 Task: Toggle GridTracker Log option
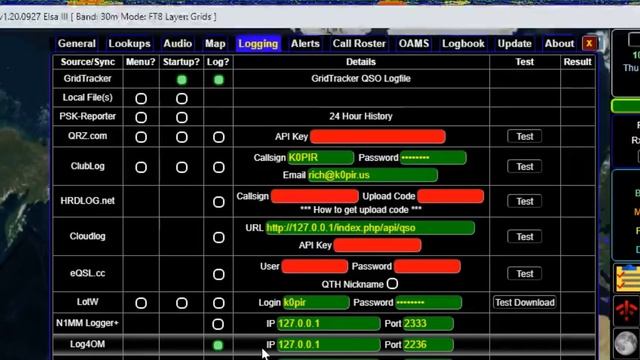[219, 80]
